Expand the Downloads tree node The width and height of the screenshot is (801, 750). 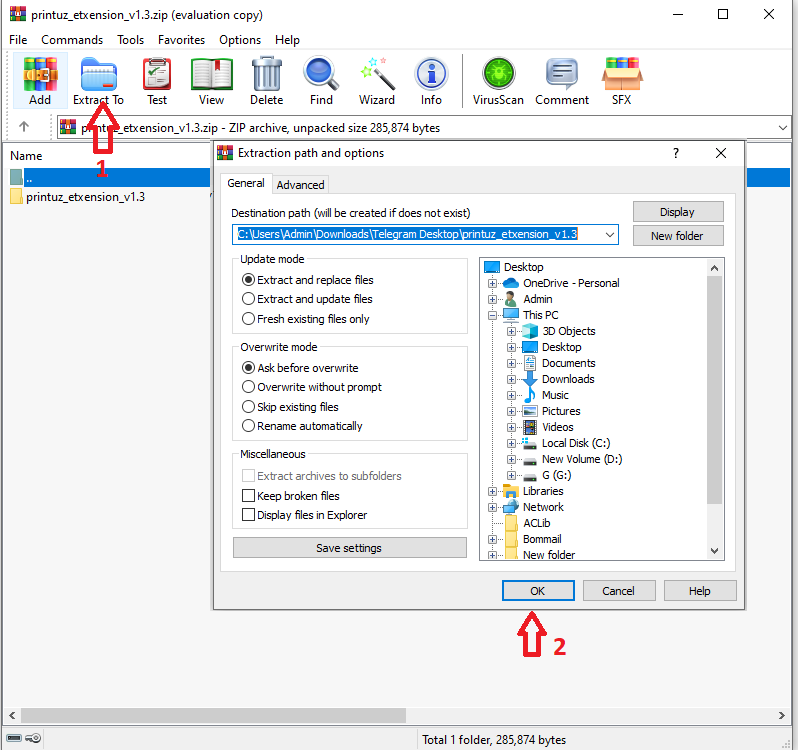[511, 379]
